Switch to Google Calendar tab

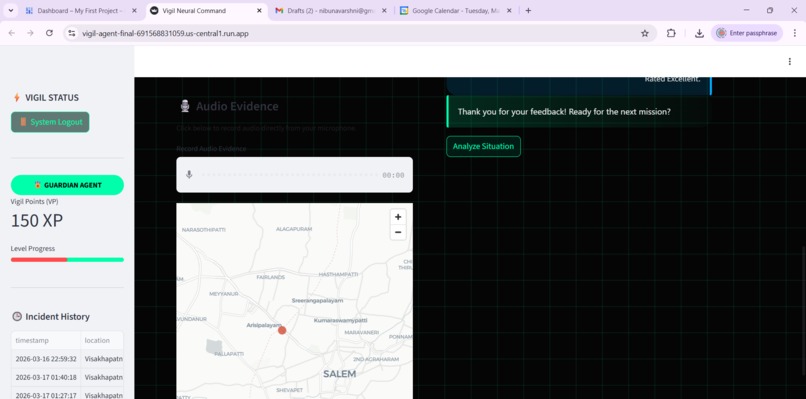[455, 10]
